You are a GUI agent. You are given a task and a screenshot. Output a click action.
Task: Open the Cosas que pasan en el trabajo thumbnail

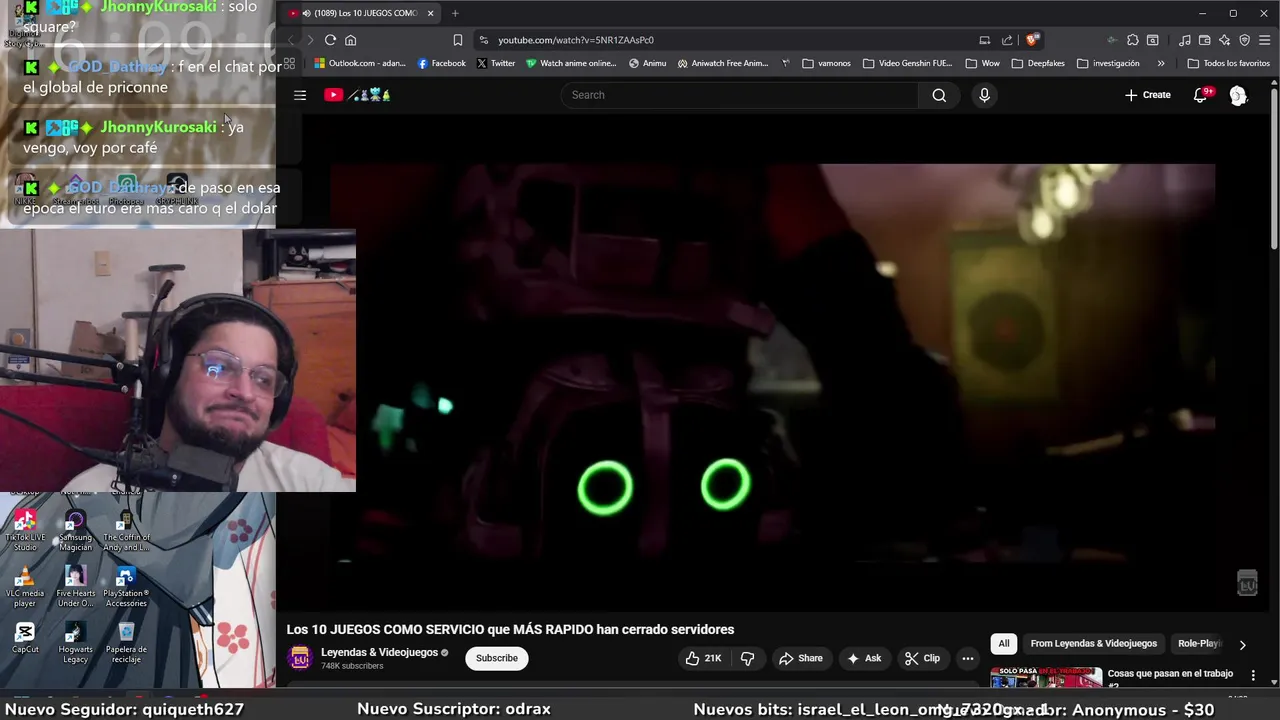1046,678
